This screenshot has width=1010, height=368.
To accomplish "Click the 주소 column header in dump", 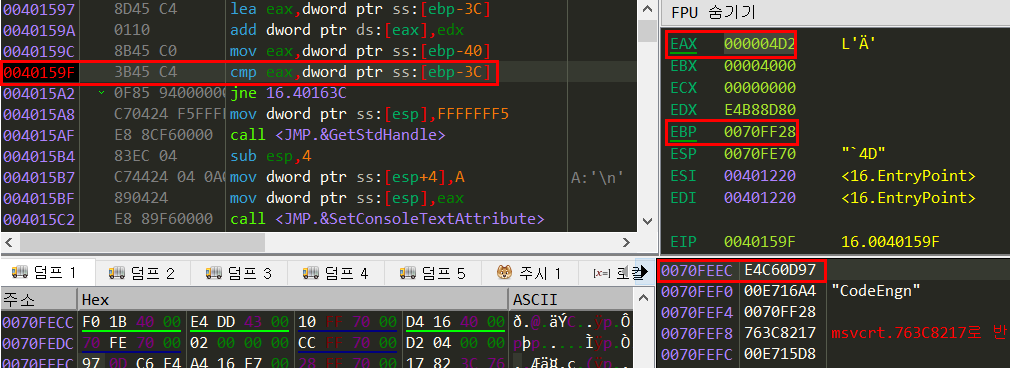I will point(38,299).
